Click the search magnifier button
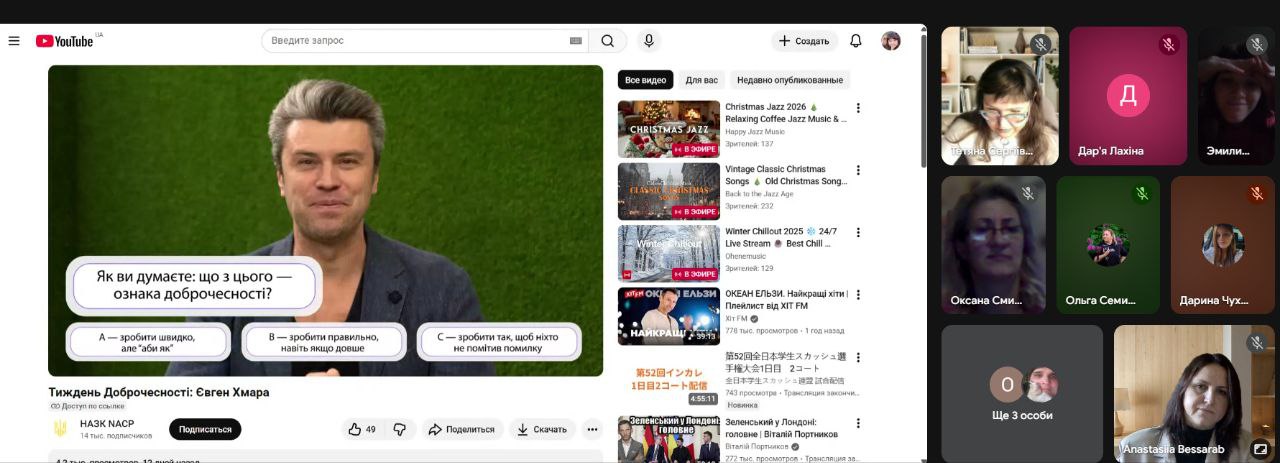This screenshot has width=1280, height=463. tap(607, 41)
